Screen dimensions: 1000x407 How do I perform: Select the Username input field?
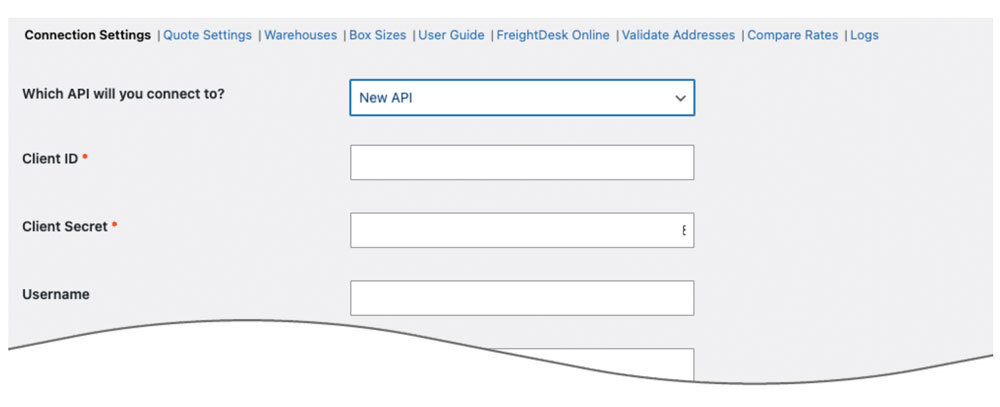pos(521,297)
